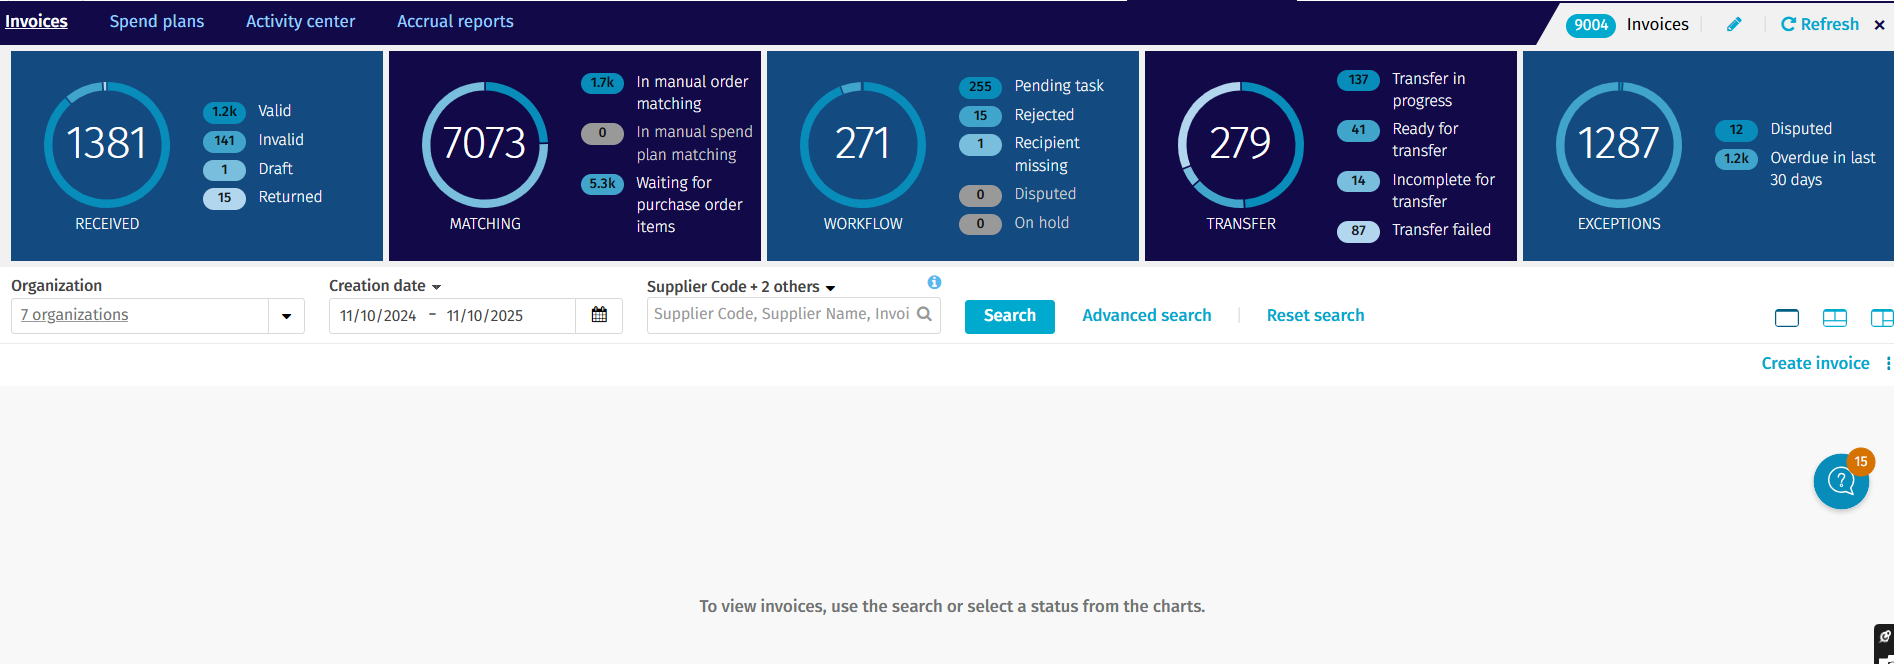
Task: Open the calendar date picker icon
Action: 599,315
